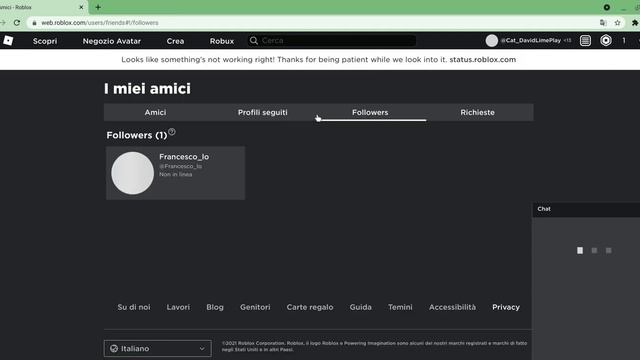This screenshot has width=640, height=360.
Task: Switch to the Amici tab
Action: (x=155, y=112)
